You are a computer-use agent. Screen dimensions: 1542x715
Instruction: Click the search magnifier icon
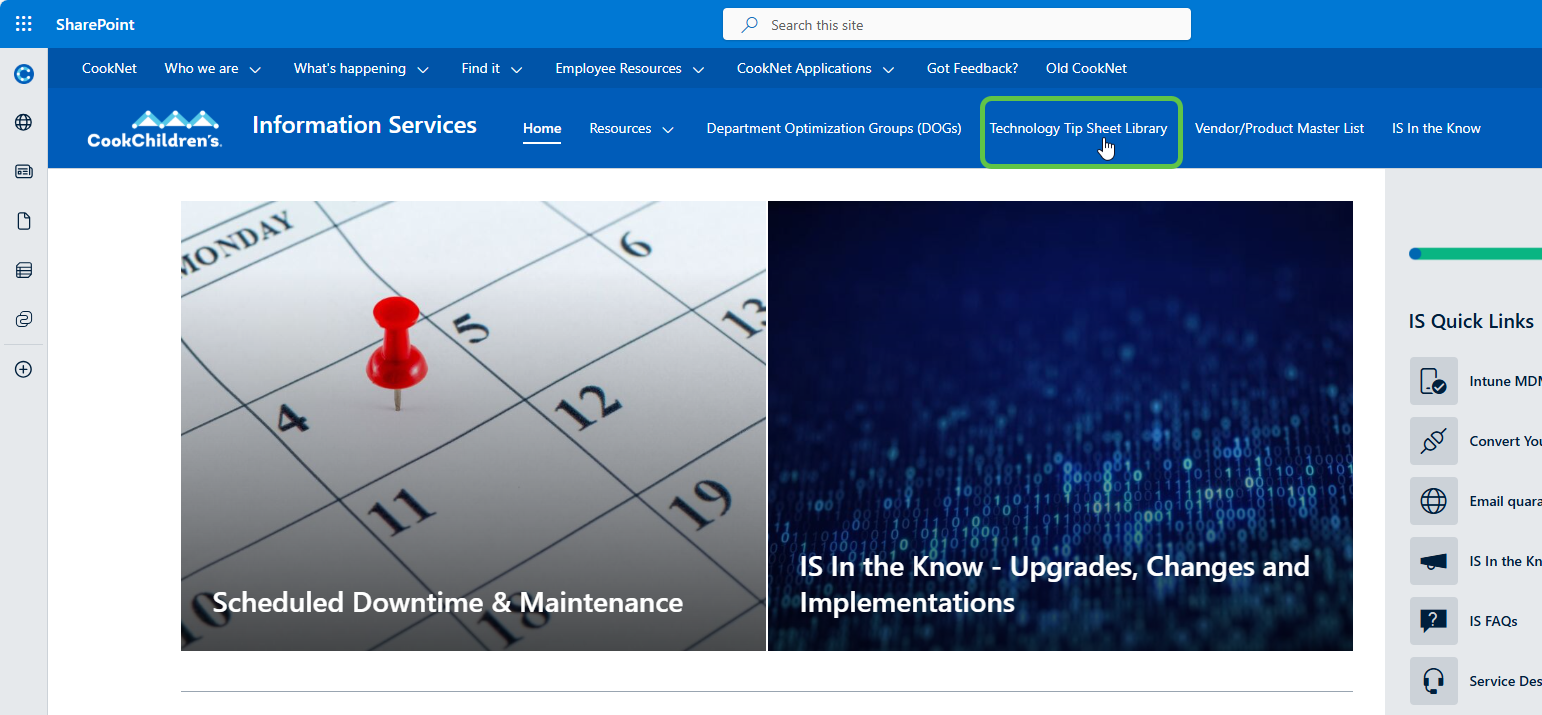pyautogui.click(x=749, y=25)
